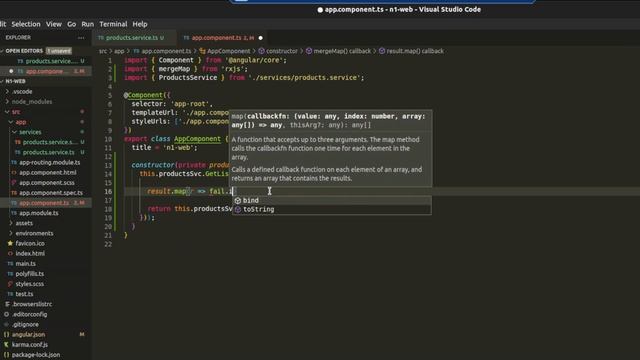Click the styles.scss file icon
The image size is (640, 360).
click(10, 284)
